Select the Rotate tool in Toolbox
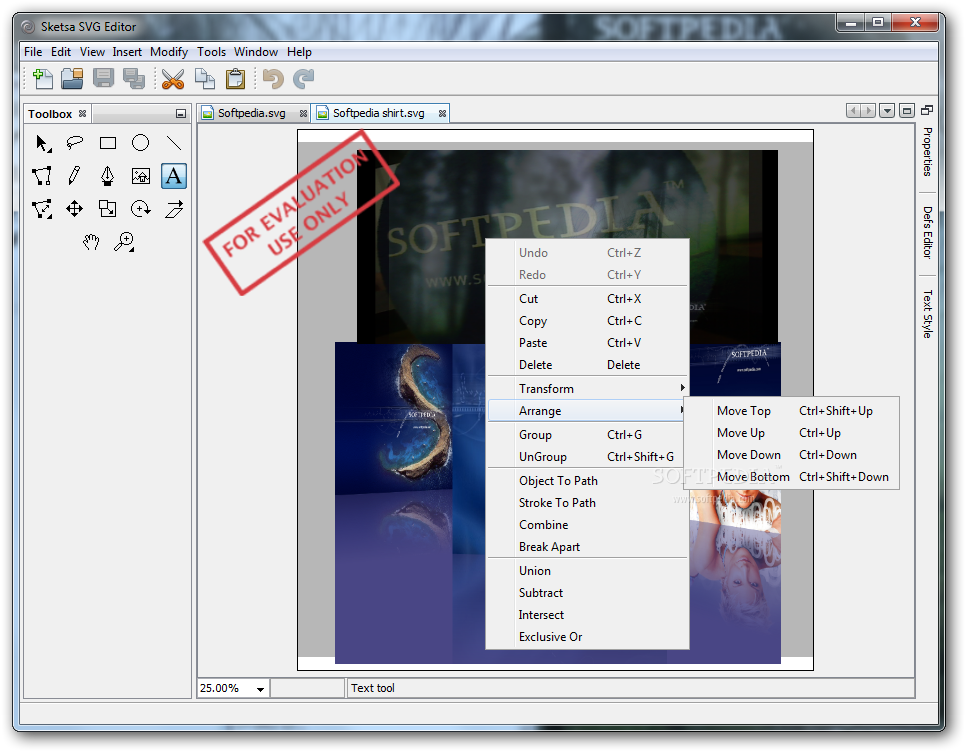Viewport: 966px width, 752px height. (x=140, y=209)
